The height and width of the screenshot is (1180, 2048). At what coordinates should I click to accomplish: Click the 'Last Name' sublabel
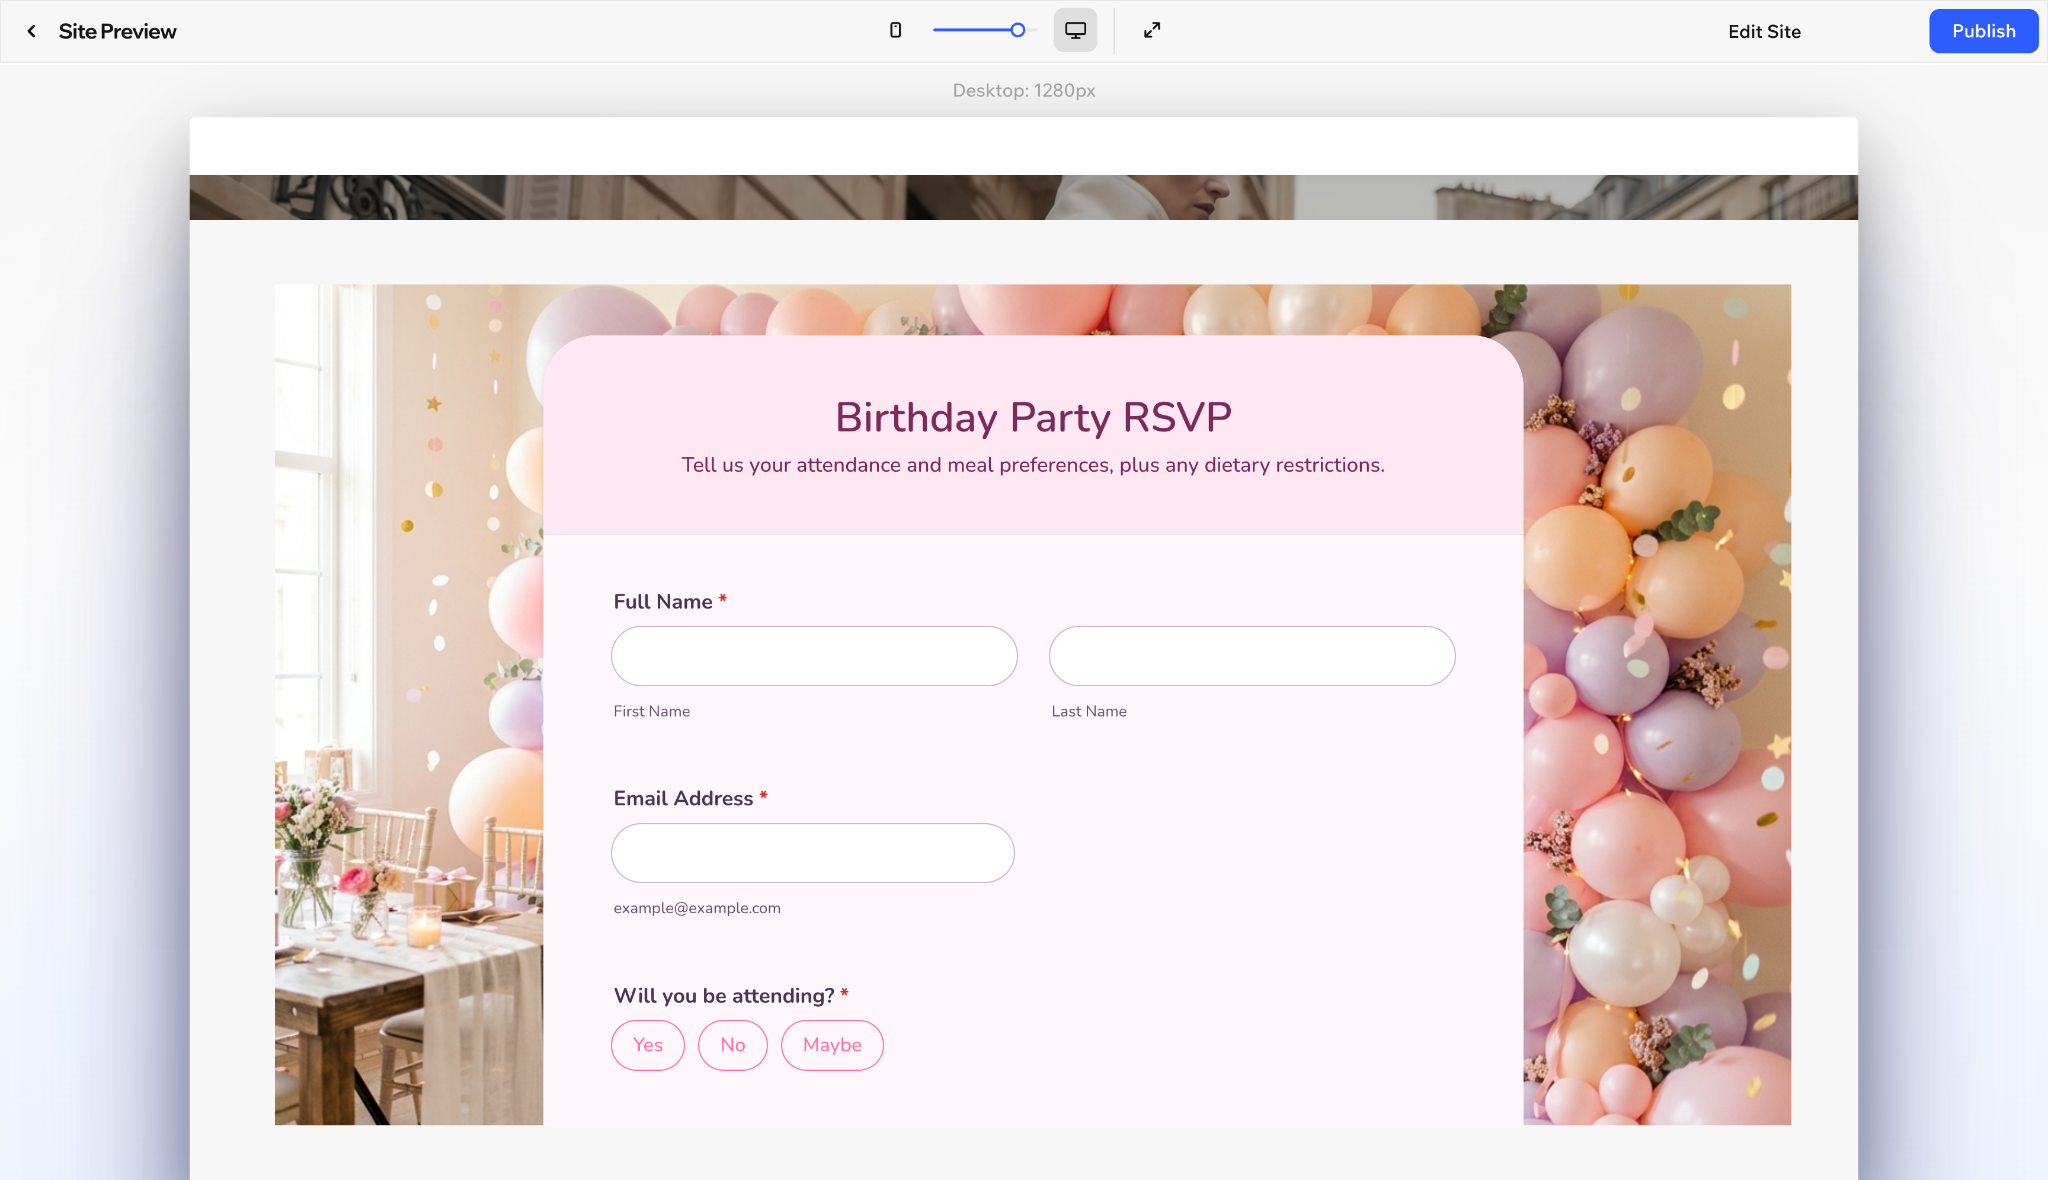1089,711
